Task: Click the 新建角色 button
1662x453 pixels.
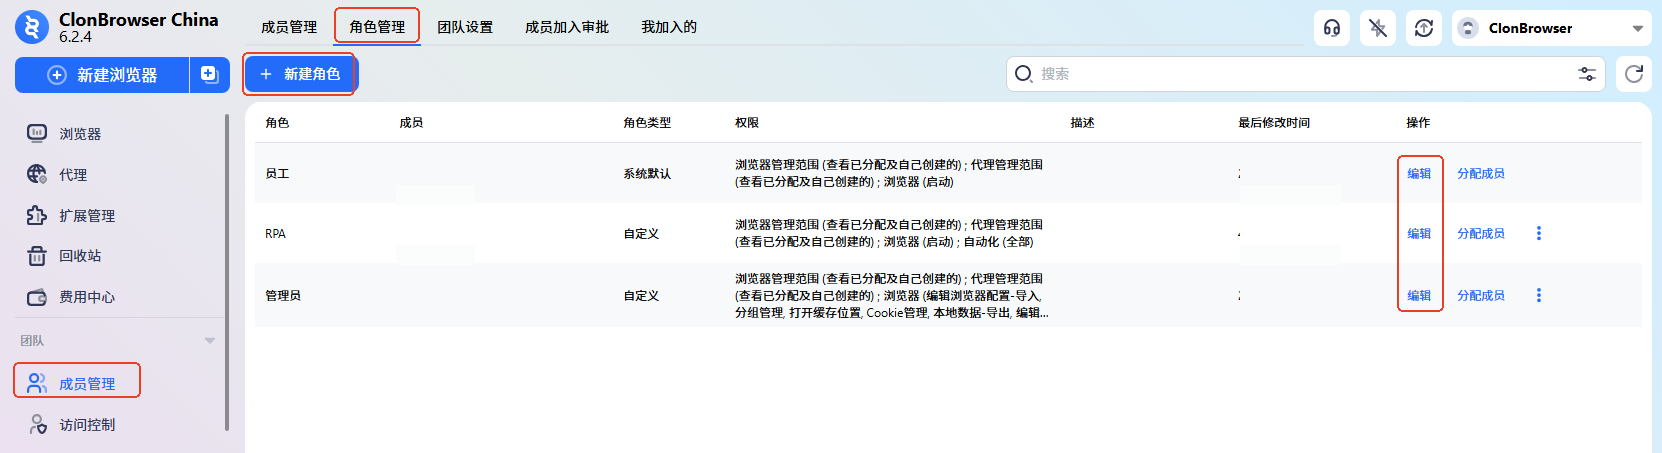Action: (300, 74)
